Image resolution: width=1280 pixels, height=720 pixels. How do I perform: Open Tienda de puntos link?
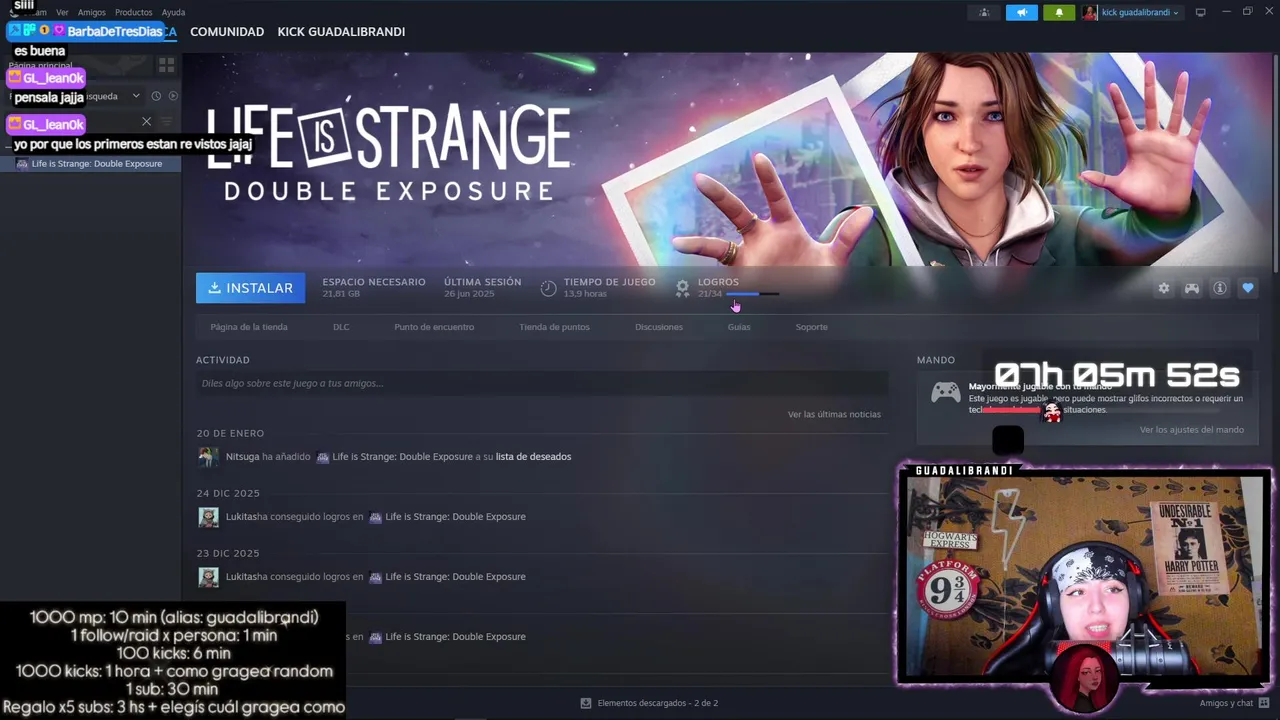click(x=554, y=327)
